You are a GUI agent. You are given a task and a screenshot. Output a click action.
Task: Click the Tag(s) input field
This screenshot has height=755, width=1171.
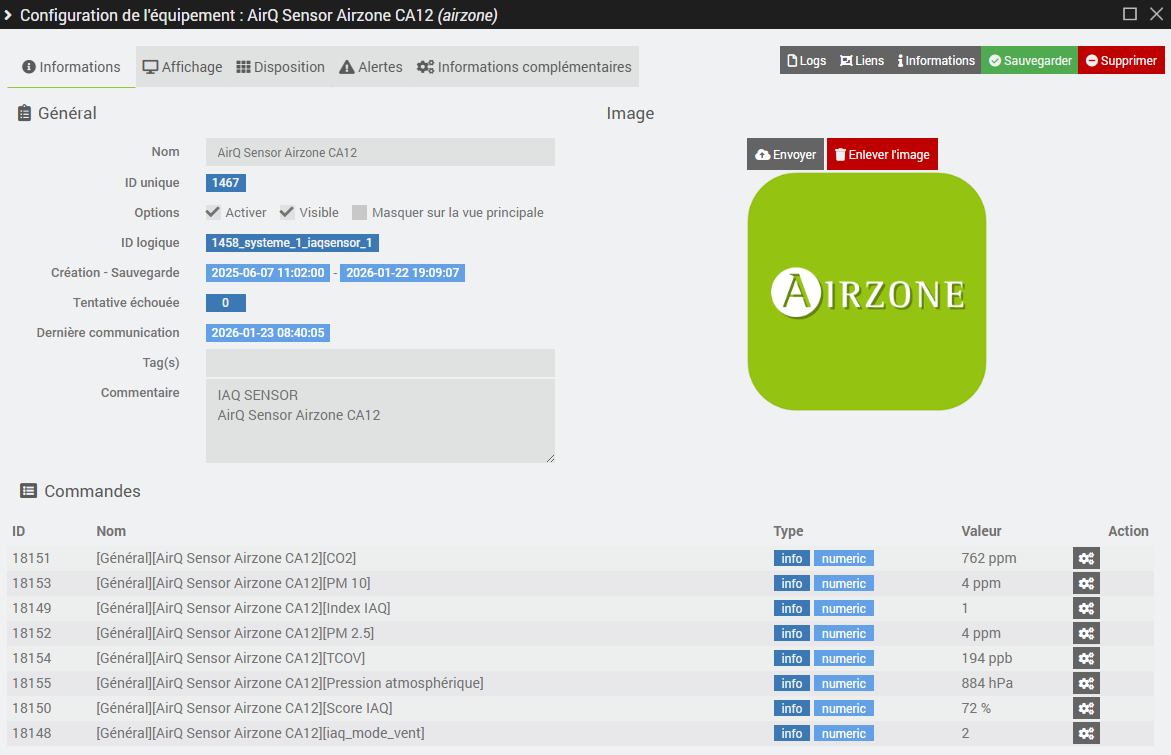point(380,363)
